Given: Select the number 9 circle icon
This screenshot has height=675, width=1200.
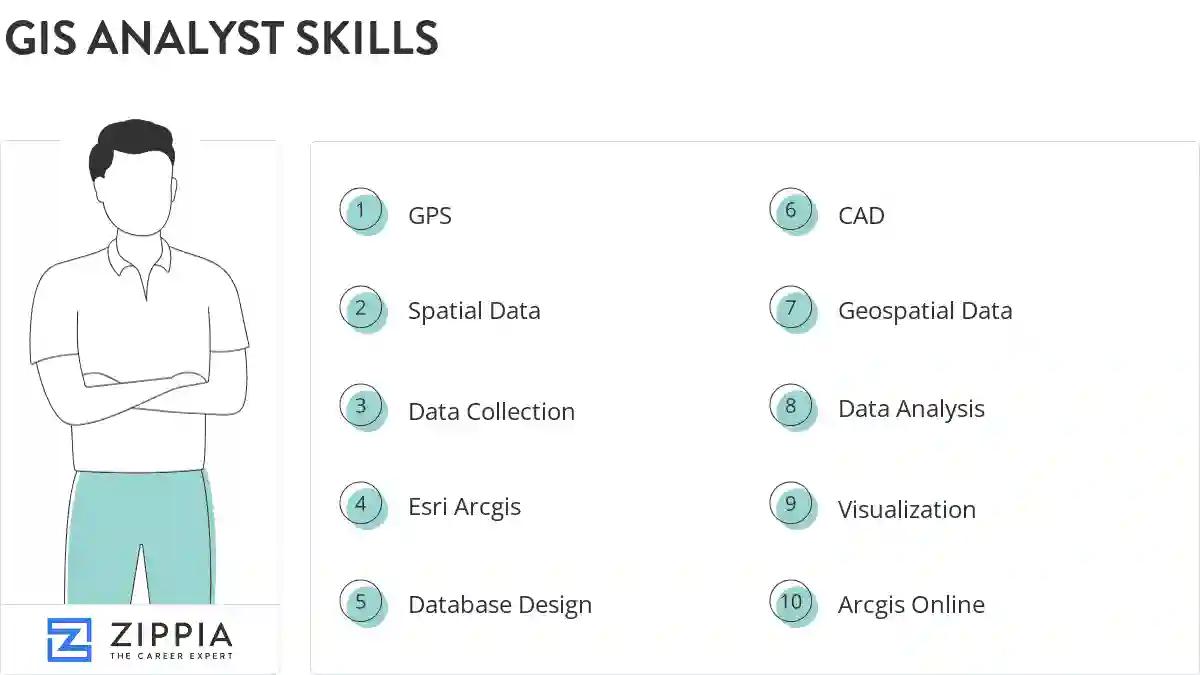Looking at the screenshot, I should (791, 504).
